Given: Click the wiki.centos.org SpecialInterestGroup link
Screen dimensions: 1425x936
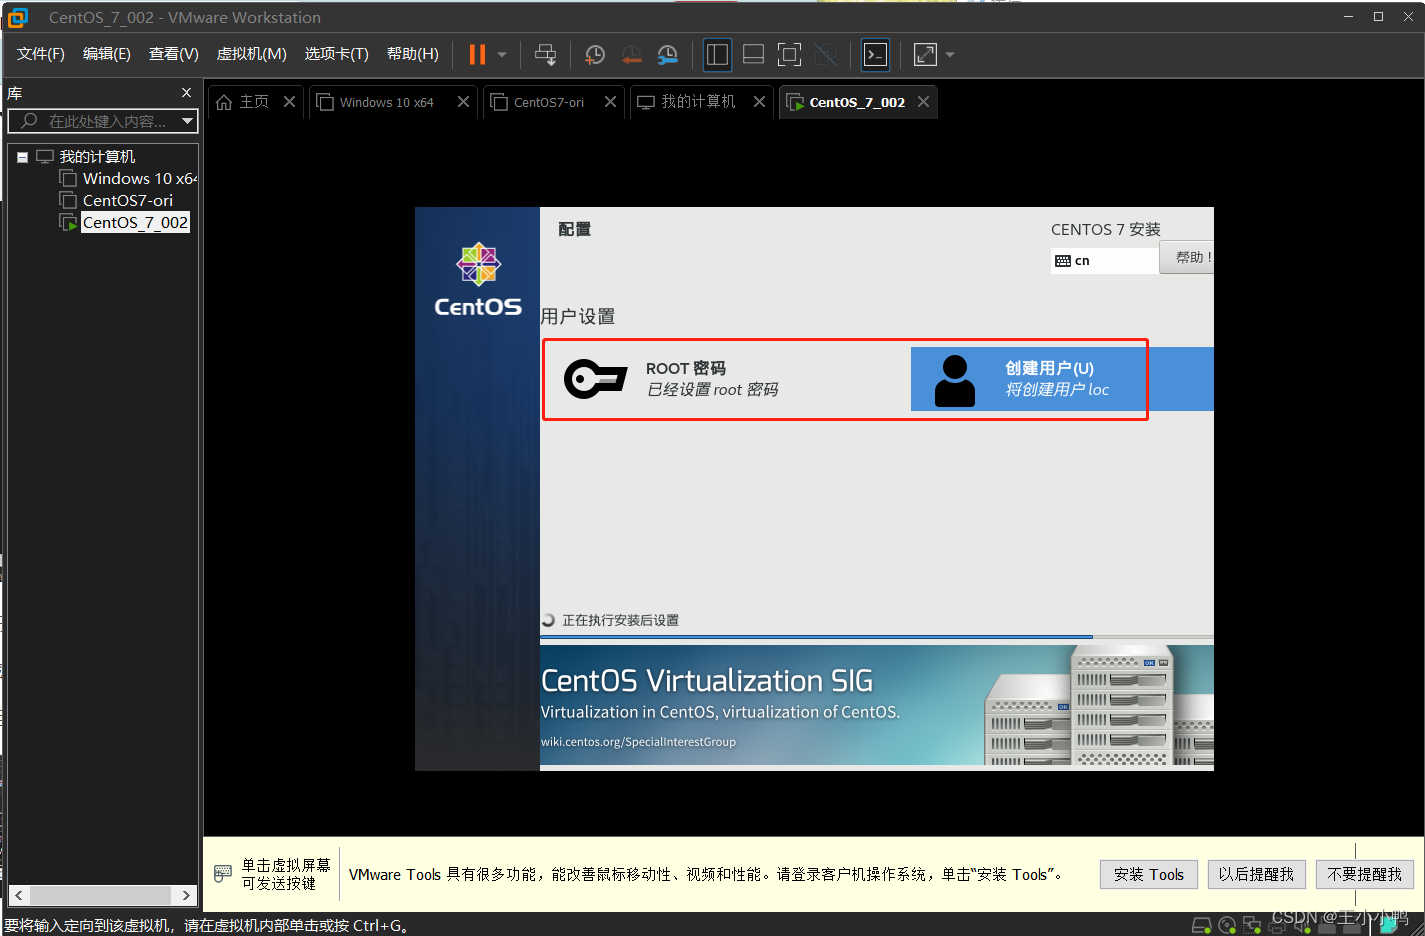Looking at the screenshot, I should (638, 742).
